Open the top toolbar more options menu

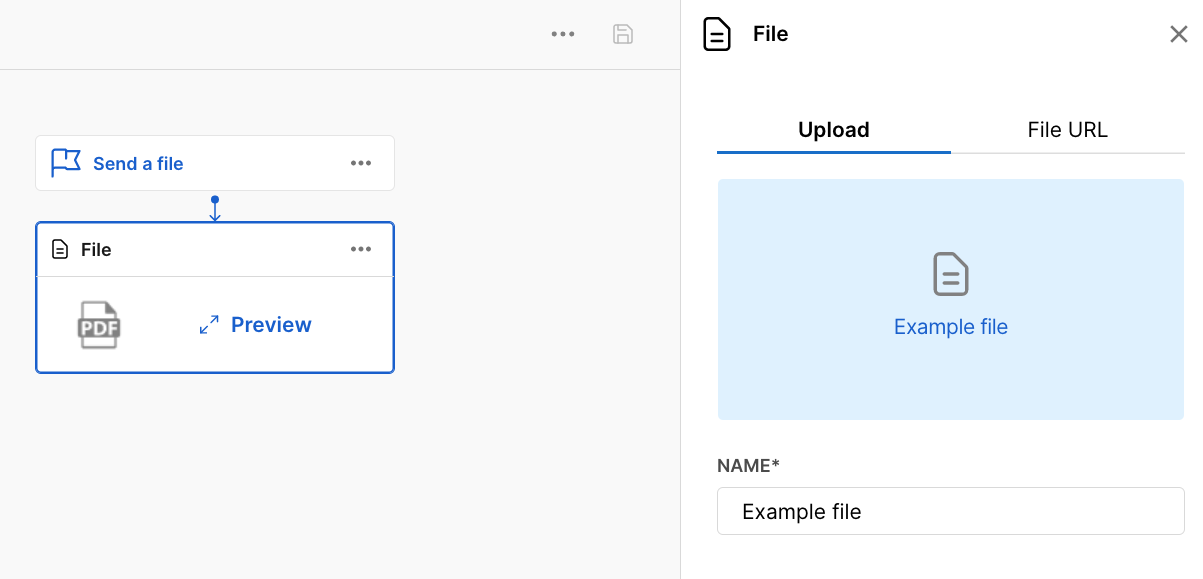[563, 34]
